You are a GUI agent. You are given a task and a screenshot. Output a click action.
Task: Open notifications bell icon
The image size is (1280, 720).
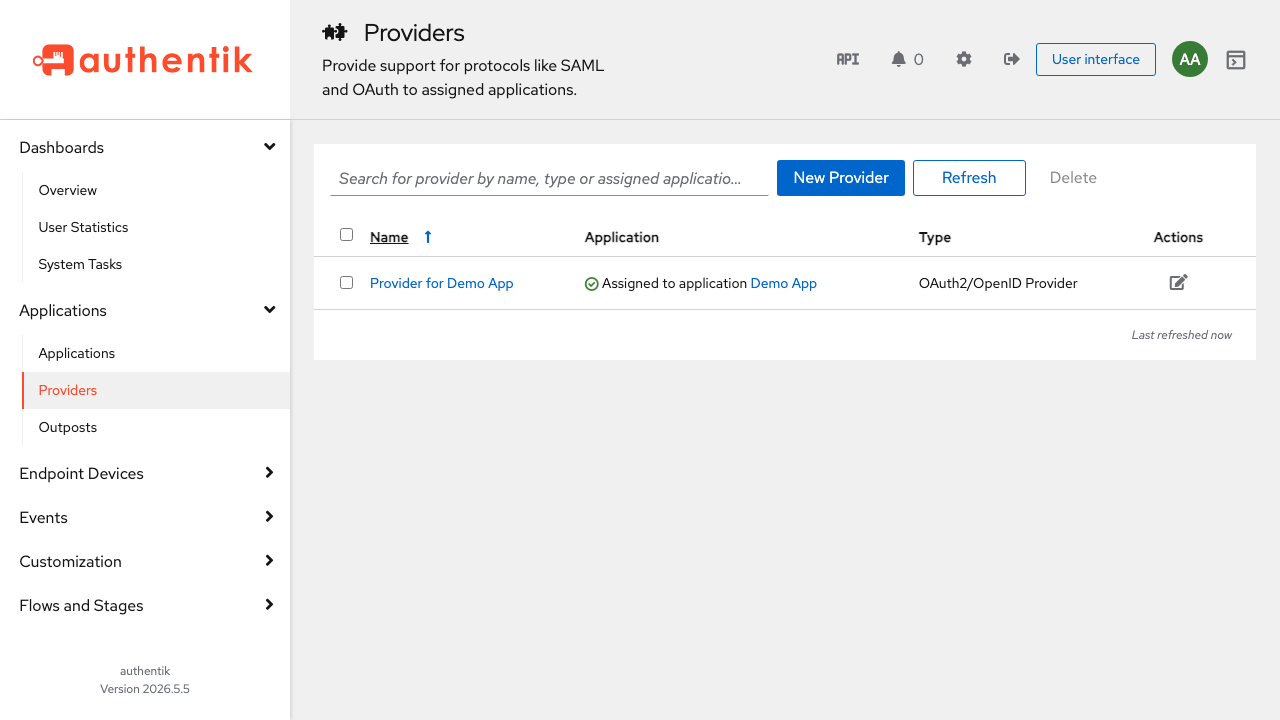point(898,59)
